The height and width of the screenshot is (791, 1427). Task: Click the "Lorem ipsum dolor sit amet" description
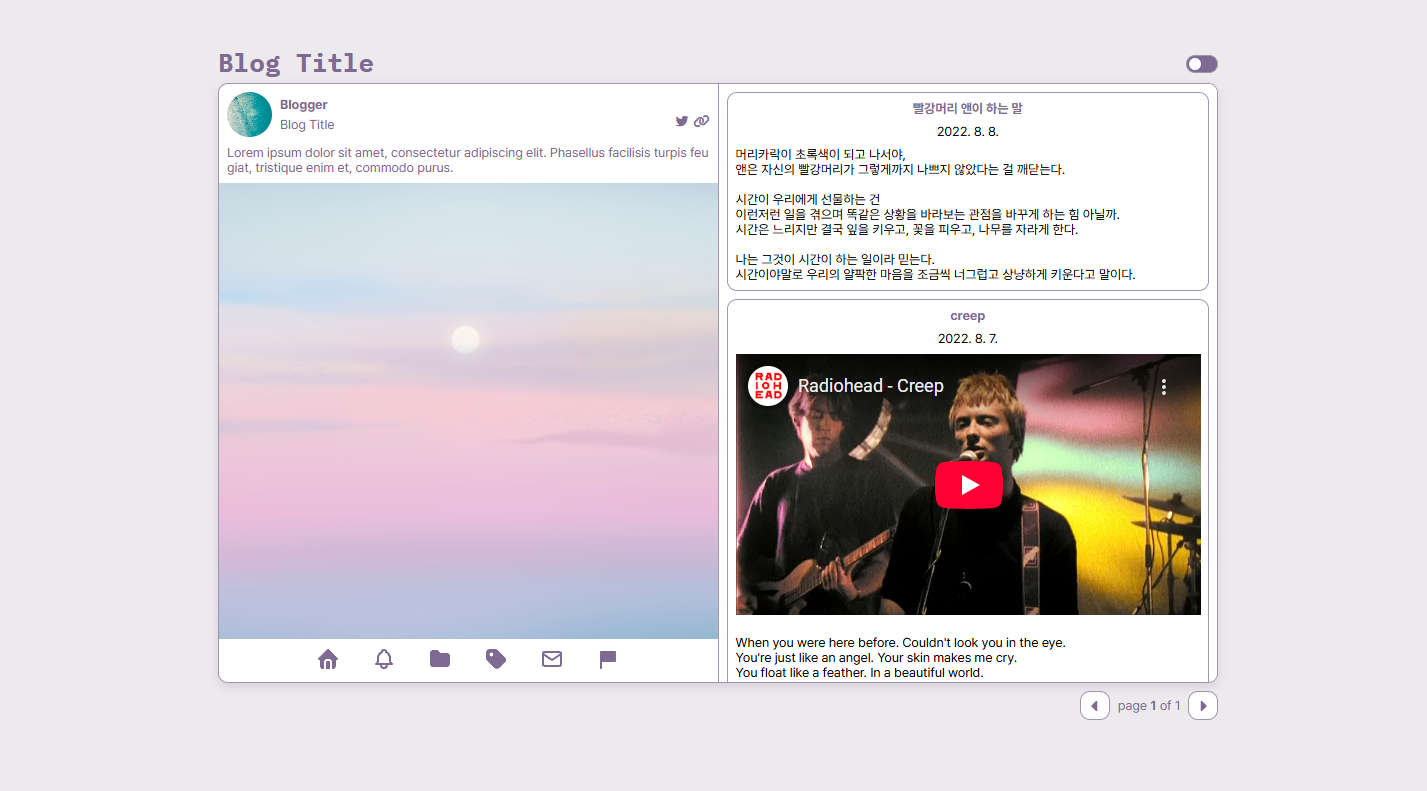click(x=468, y=160)
